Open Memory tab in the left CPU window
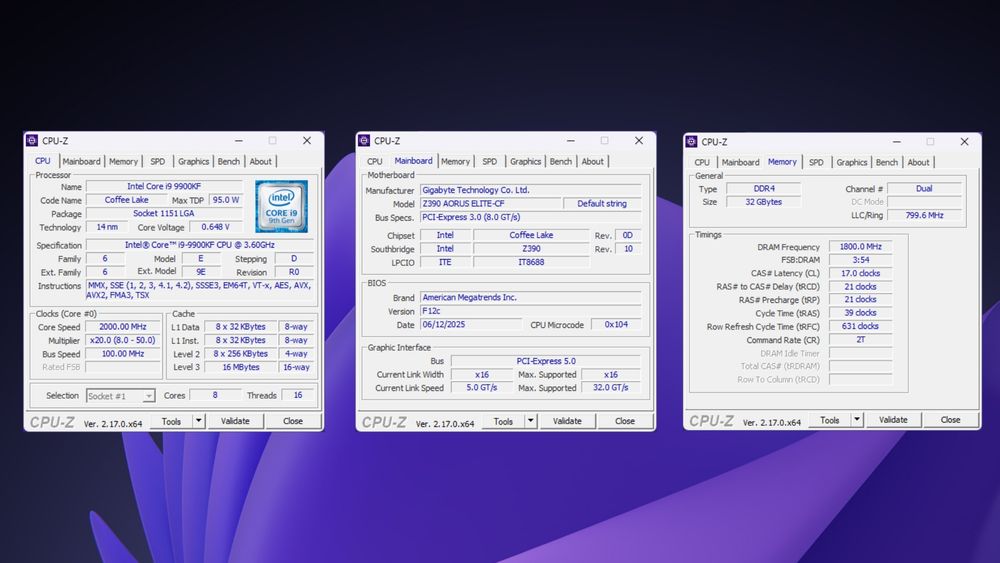The width and height of the screenshot is (1000, 563). (123, 161)
